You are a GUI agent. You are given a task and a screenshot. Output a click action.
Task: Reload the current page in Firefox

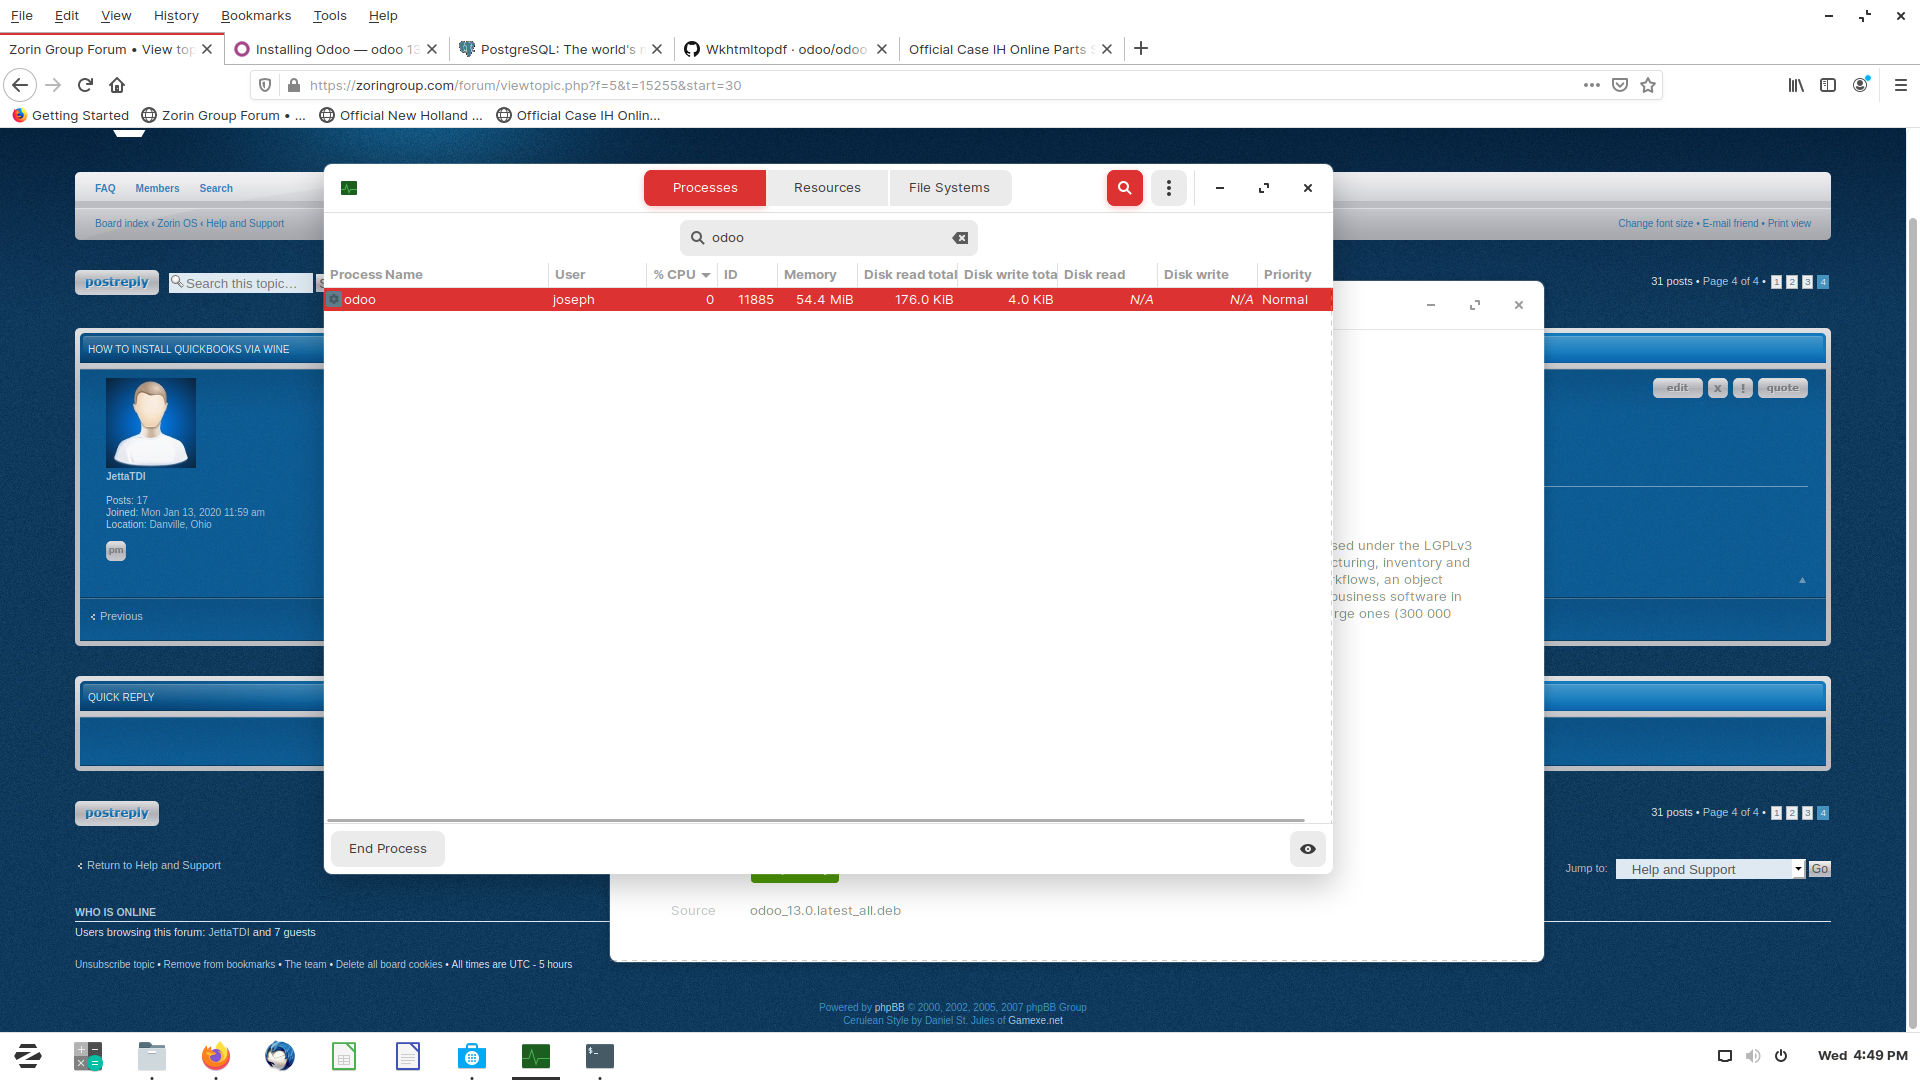pos(85,85)
